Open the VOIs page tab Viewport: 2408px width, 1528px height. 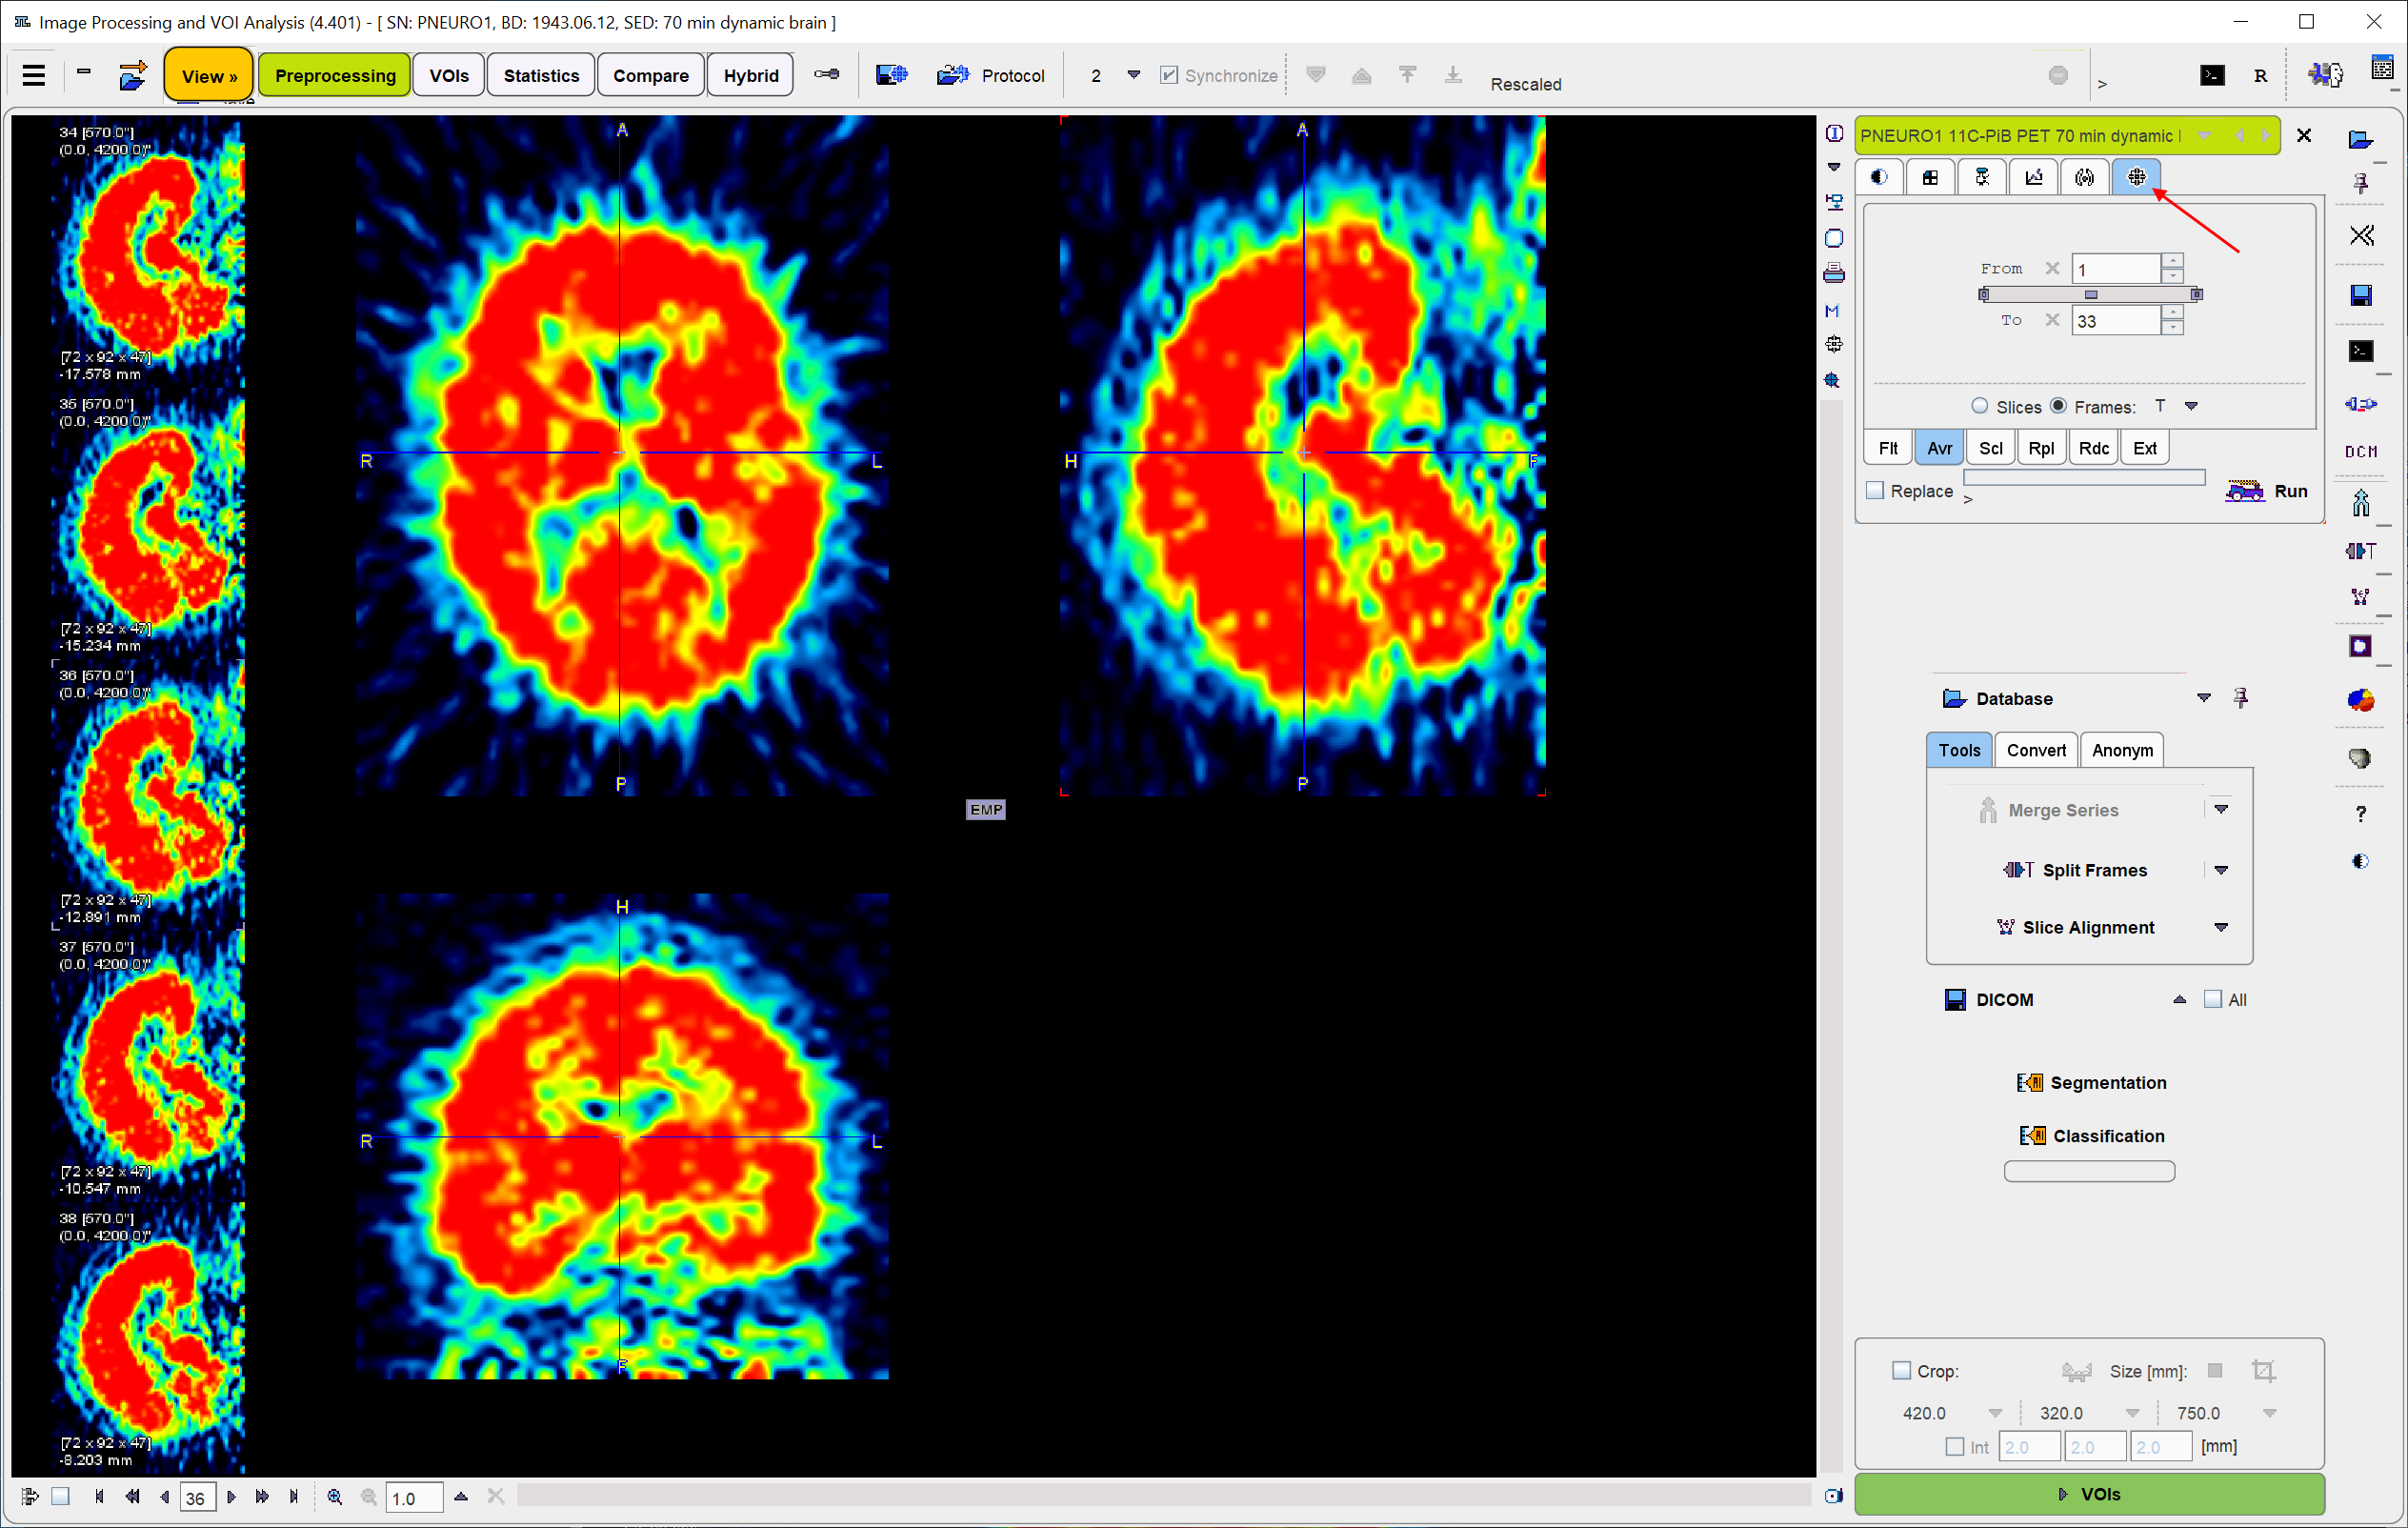448,75
